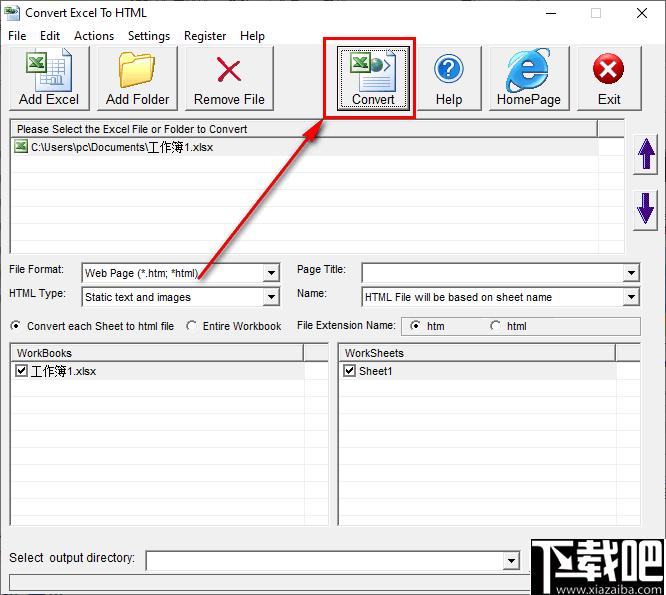This screenshot has width=666, height=595.
Task: Expand the Page Title dropdown
Action: click(631, 273)
